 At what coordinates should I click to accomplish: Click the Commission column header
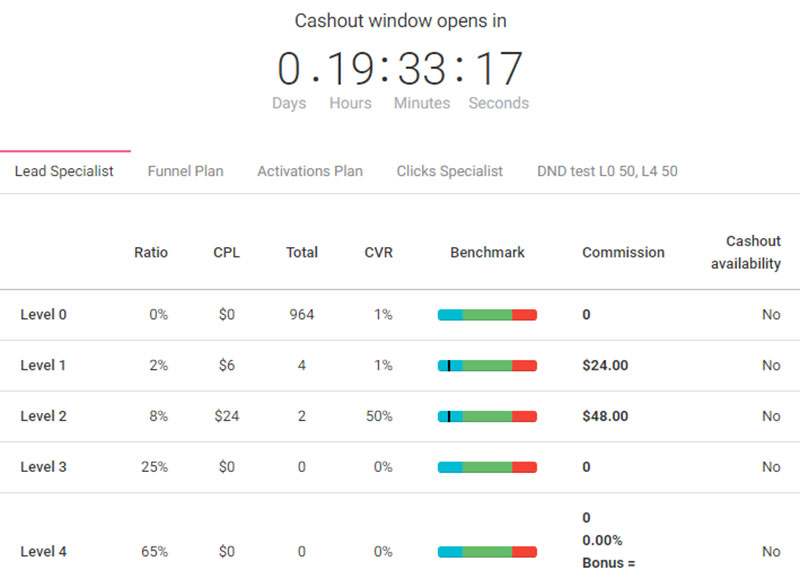623,253
